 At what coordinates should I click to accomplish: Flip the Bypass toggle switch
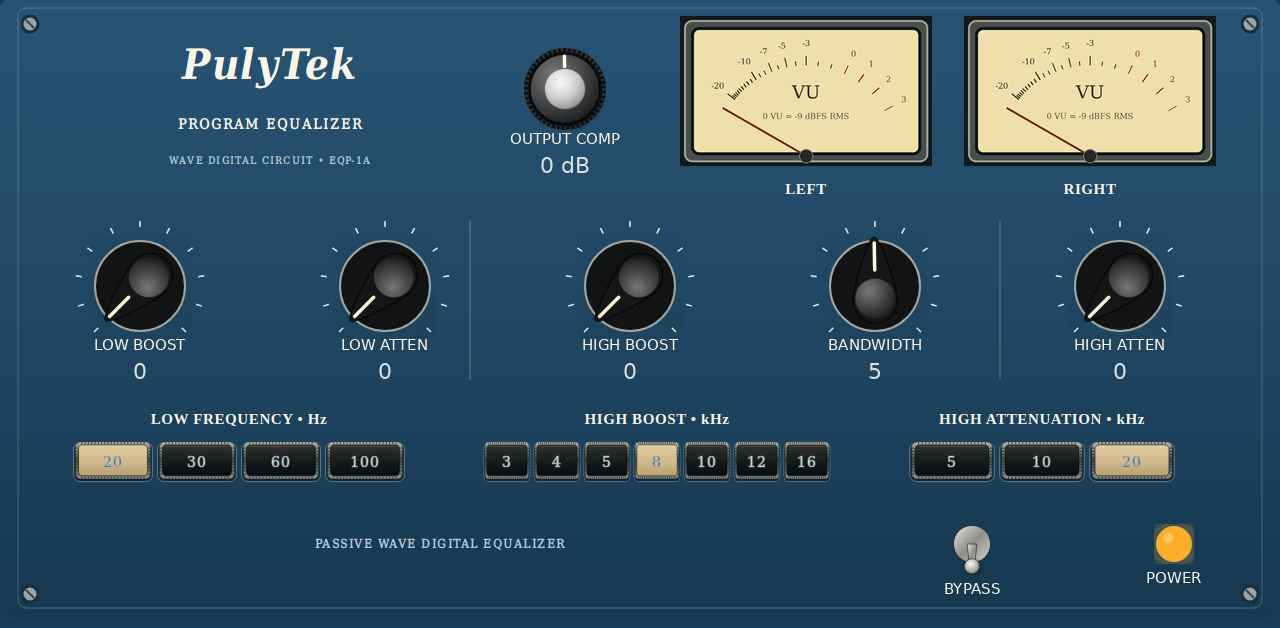coord(972,549)
